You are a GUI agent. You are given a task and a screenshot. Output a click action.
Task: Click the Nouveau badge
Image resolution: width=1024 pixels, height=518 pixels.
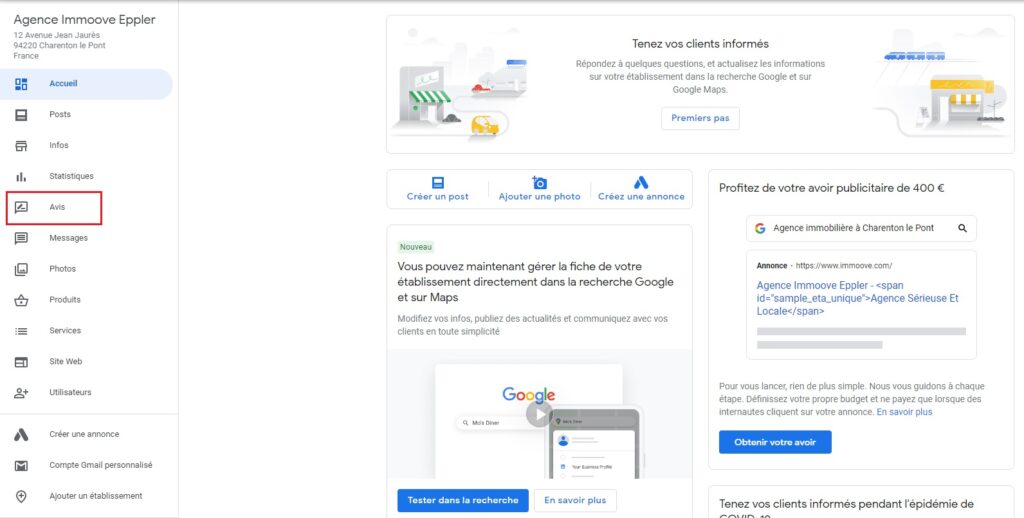[416, 248]
